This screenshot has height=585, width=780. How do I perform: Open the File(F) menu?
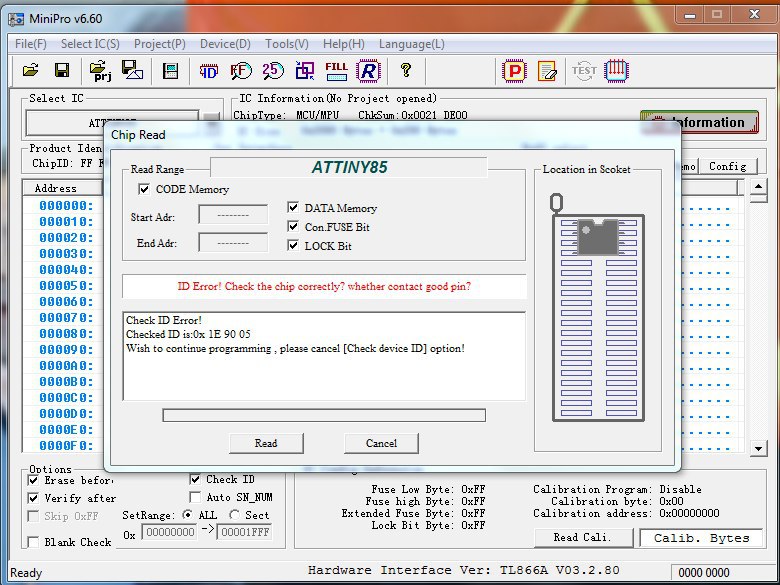(31, 44)
